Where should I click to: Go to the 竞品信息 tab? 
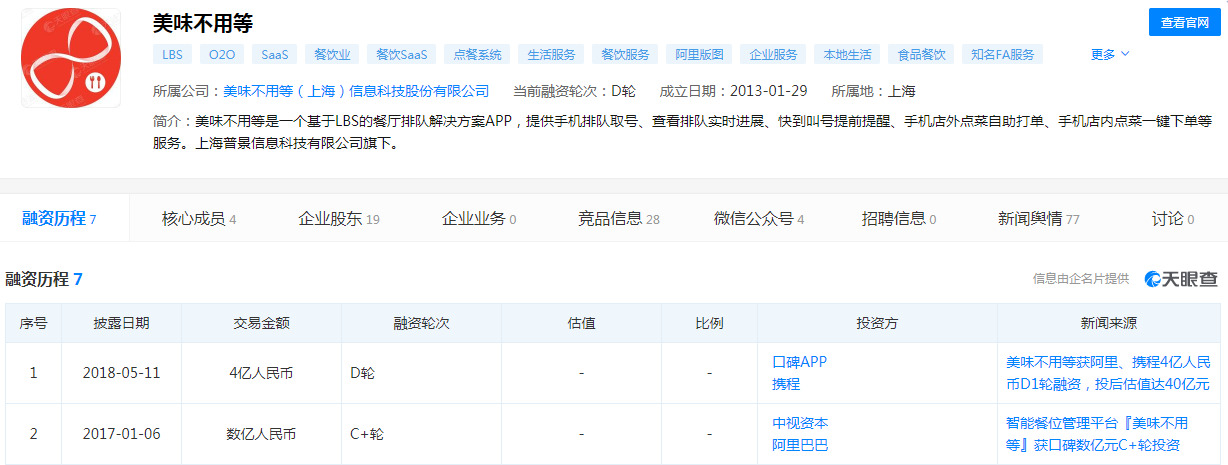pyautogui.click(x=619, y=218)
